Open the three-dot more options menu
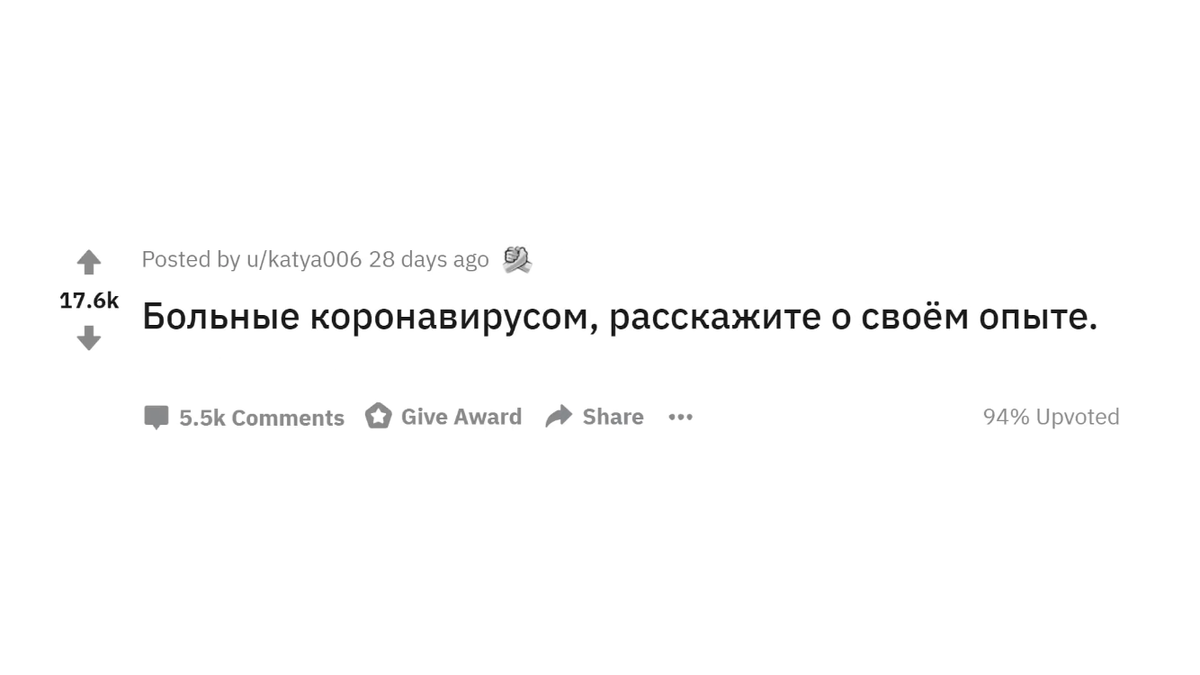1200x675 pixels. click(x=680, y=417)
